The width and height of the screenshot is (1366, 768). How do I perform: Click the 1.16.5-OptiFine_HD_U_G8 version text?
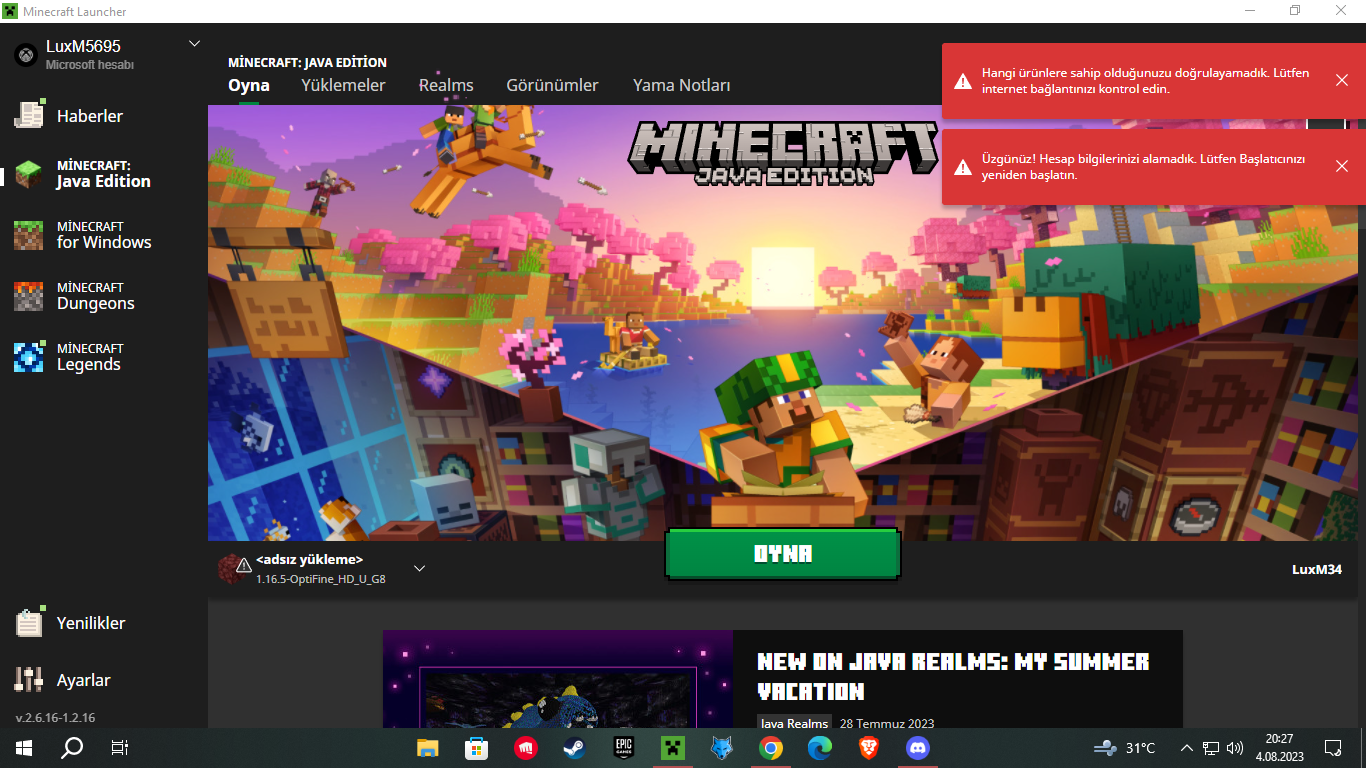(x=321, y=579)
